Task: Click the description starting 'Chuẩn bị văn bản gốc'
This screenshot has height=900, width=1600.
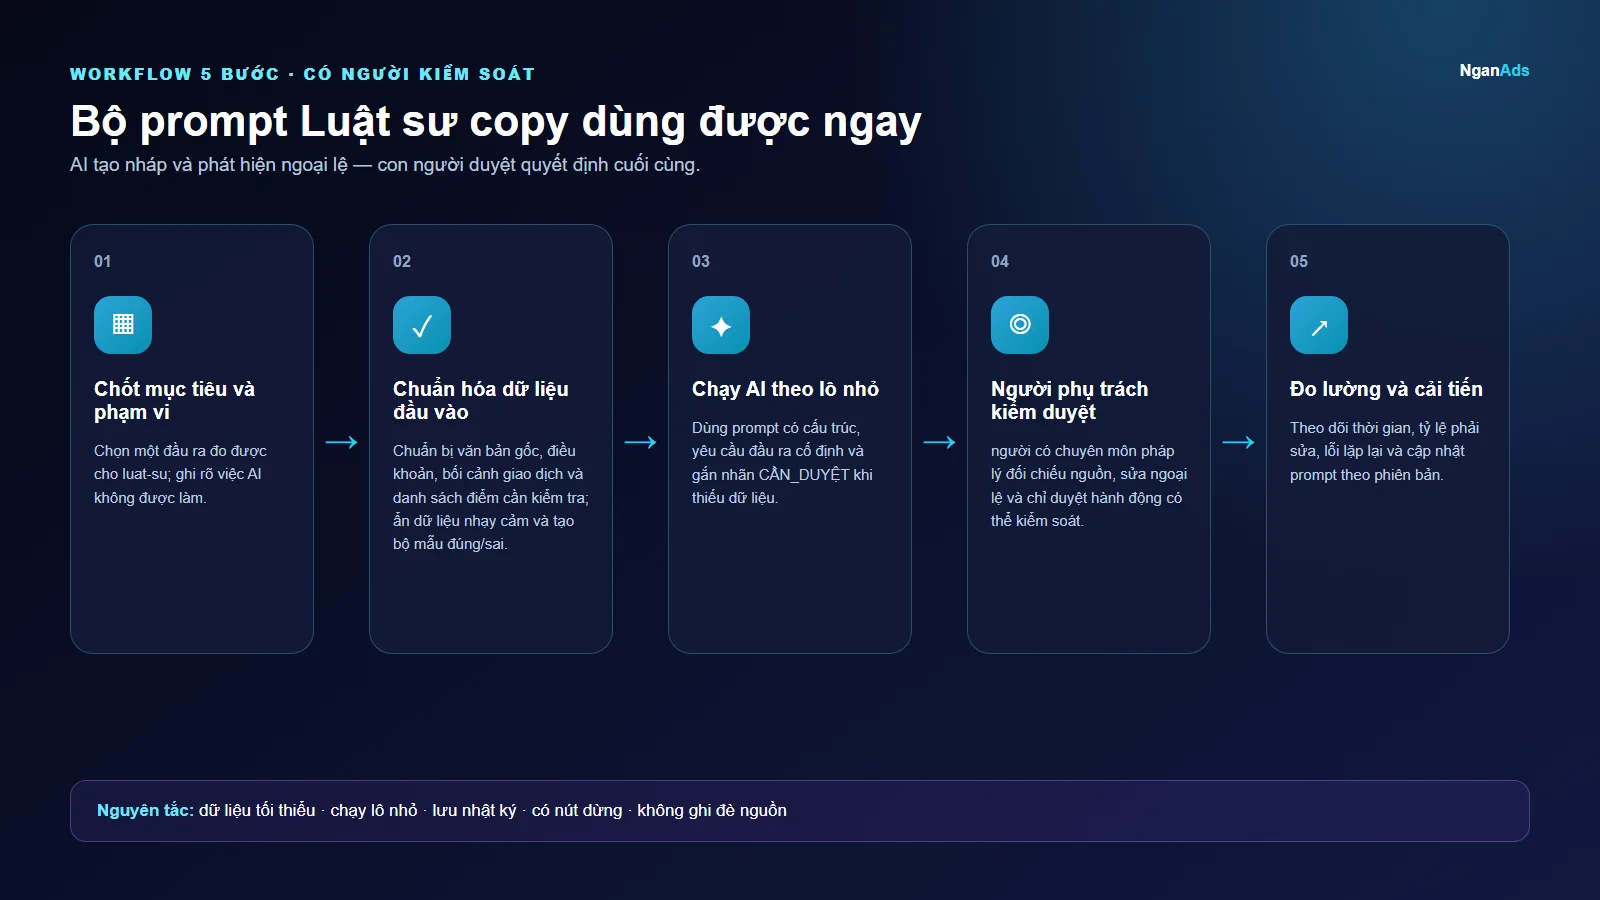Action: [x=491, y=497]
